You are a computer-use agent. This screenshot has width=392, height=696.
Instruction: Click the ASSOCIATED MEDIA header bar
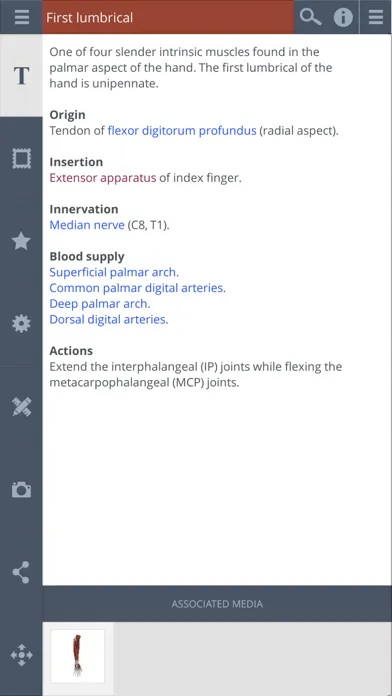point(217,604)
